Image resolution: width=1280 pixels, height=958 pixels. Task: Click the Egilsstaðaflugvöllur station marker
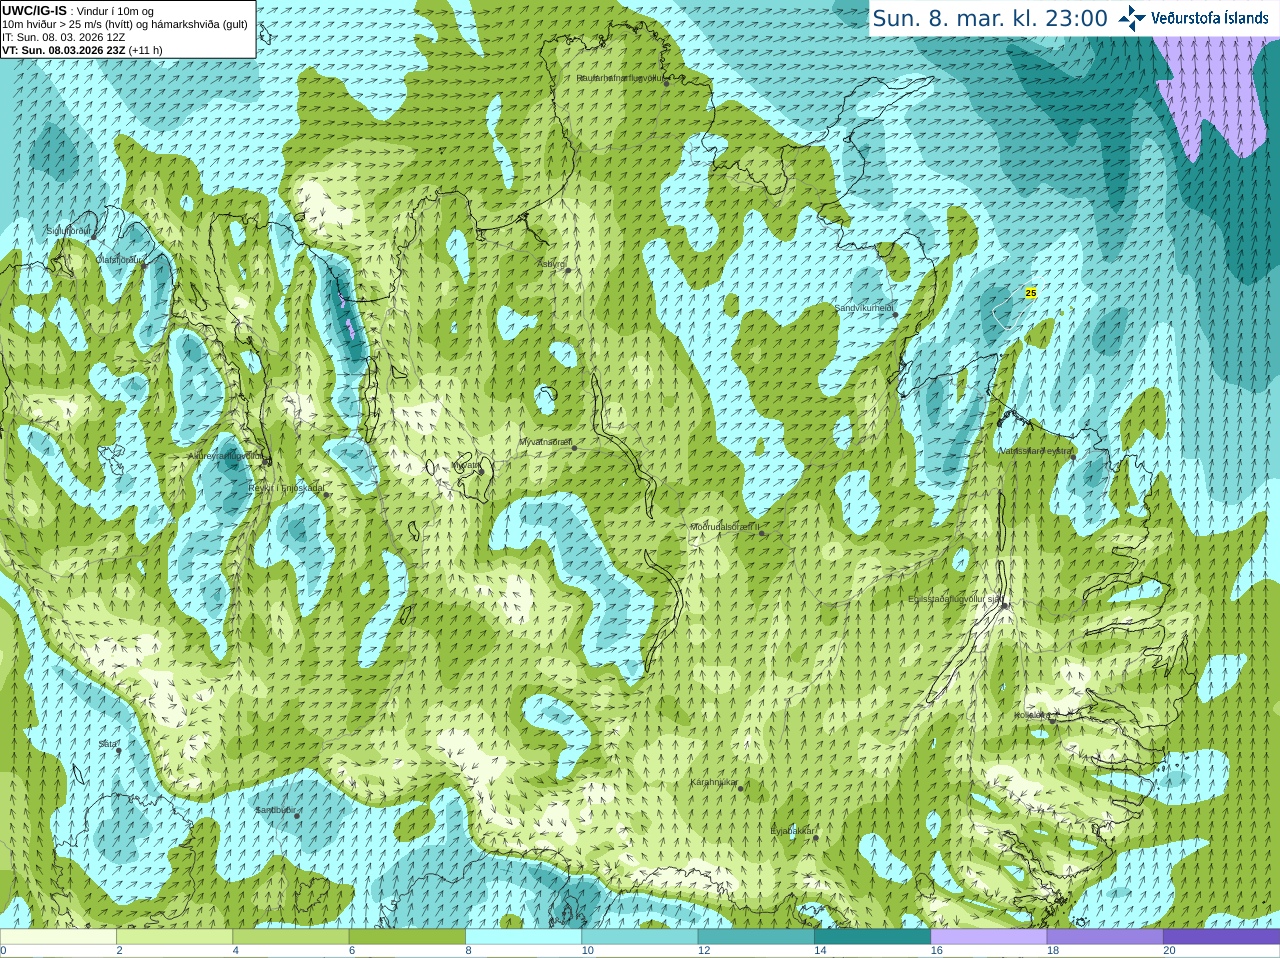pyautogui.click(x=1004, y=605)
